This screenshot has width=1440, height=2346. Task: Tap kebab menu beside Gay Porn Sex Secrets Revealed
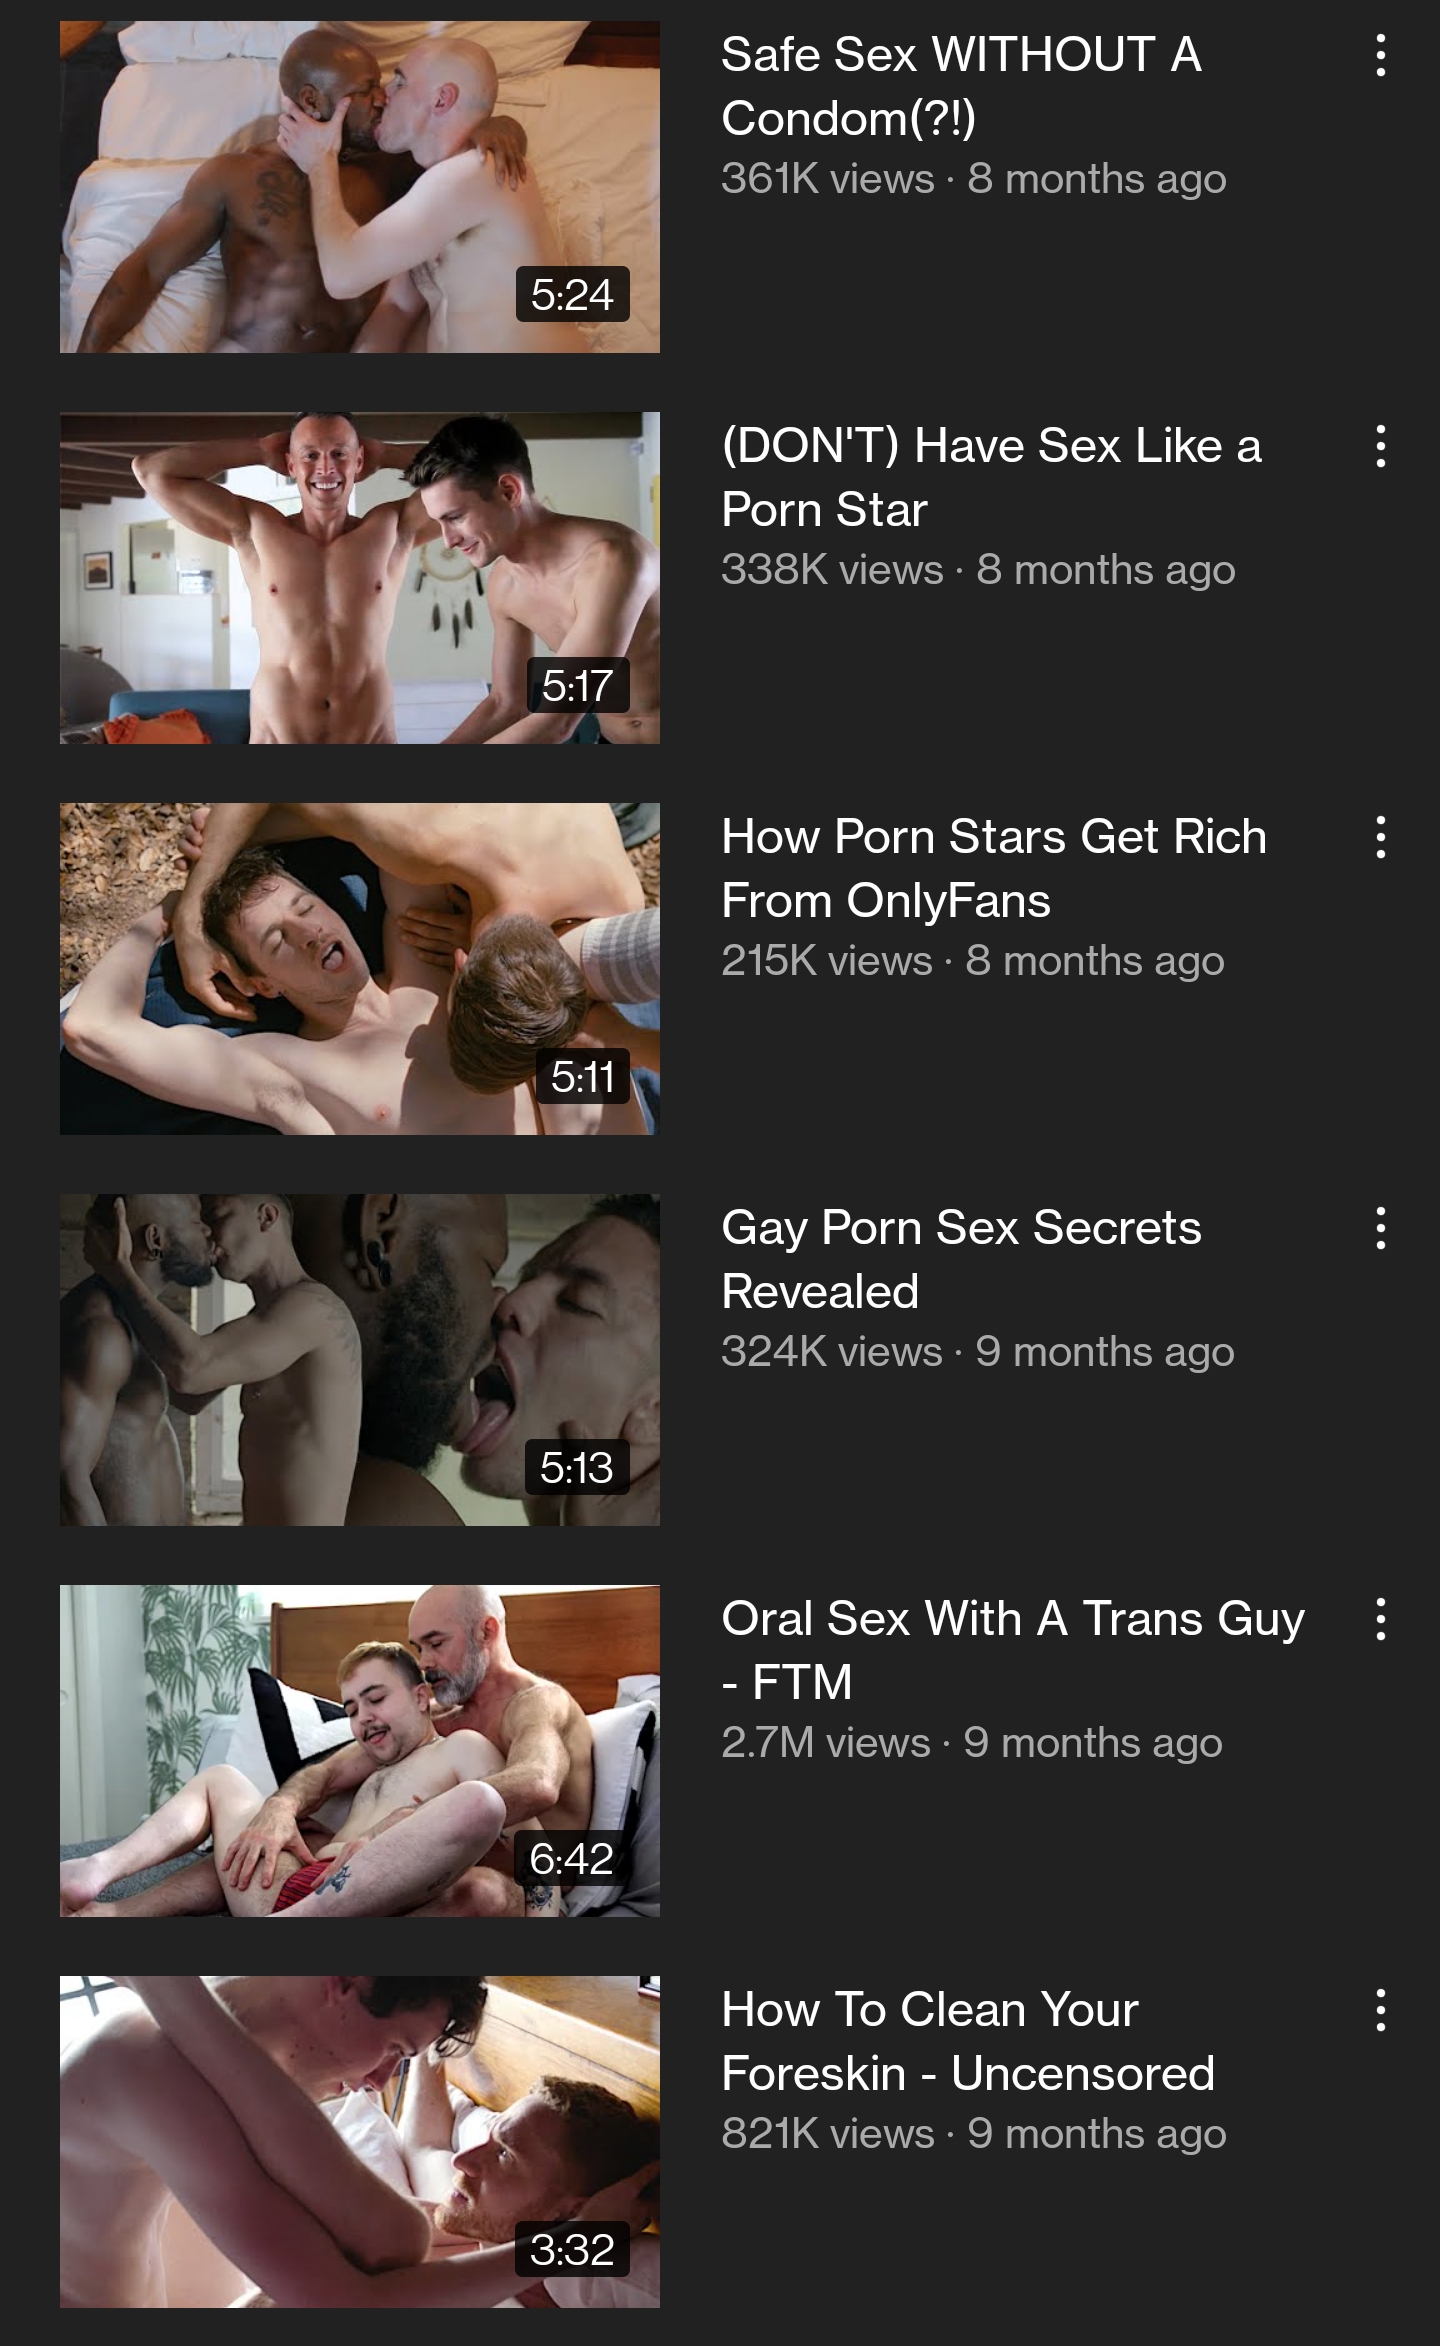[1380, 1228]
